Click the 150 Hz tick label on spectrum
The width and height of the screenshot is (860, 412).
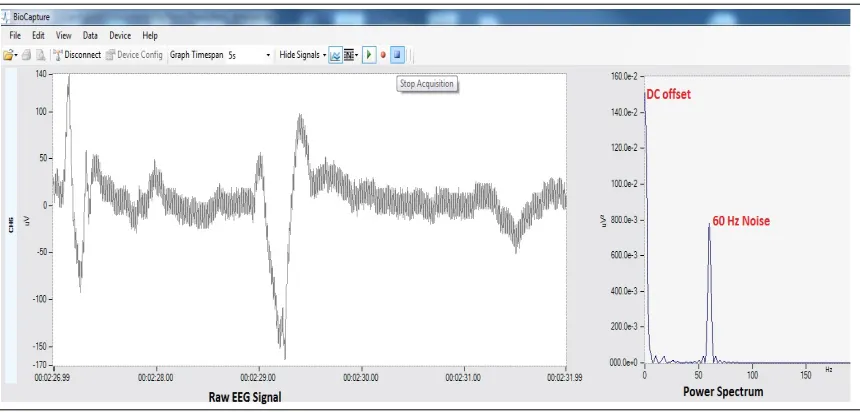coord(806,374)
